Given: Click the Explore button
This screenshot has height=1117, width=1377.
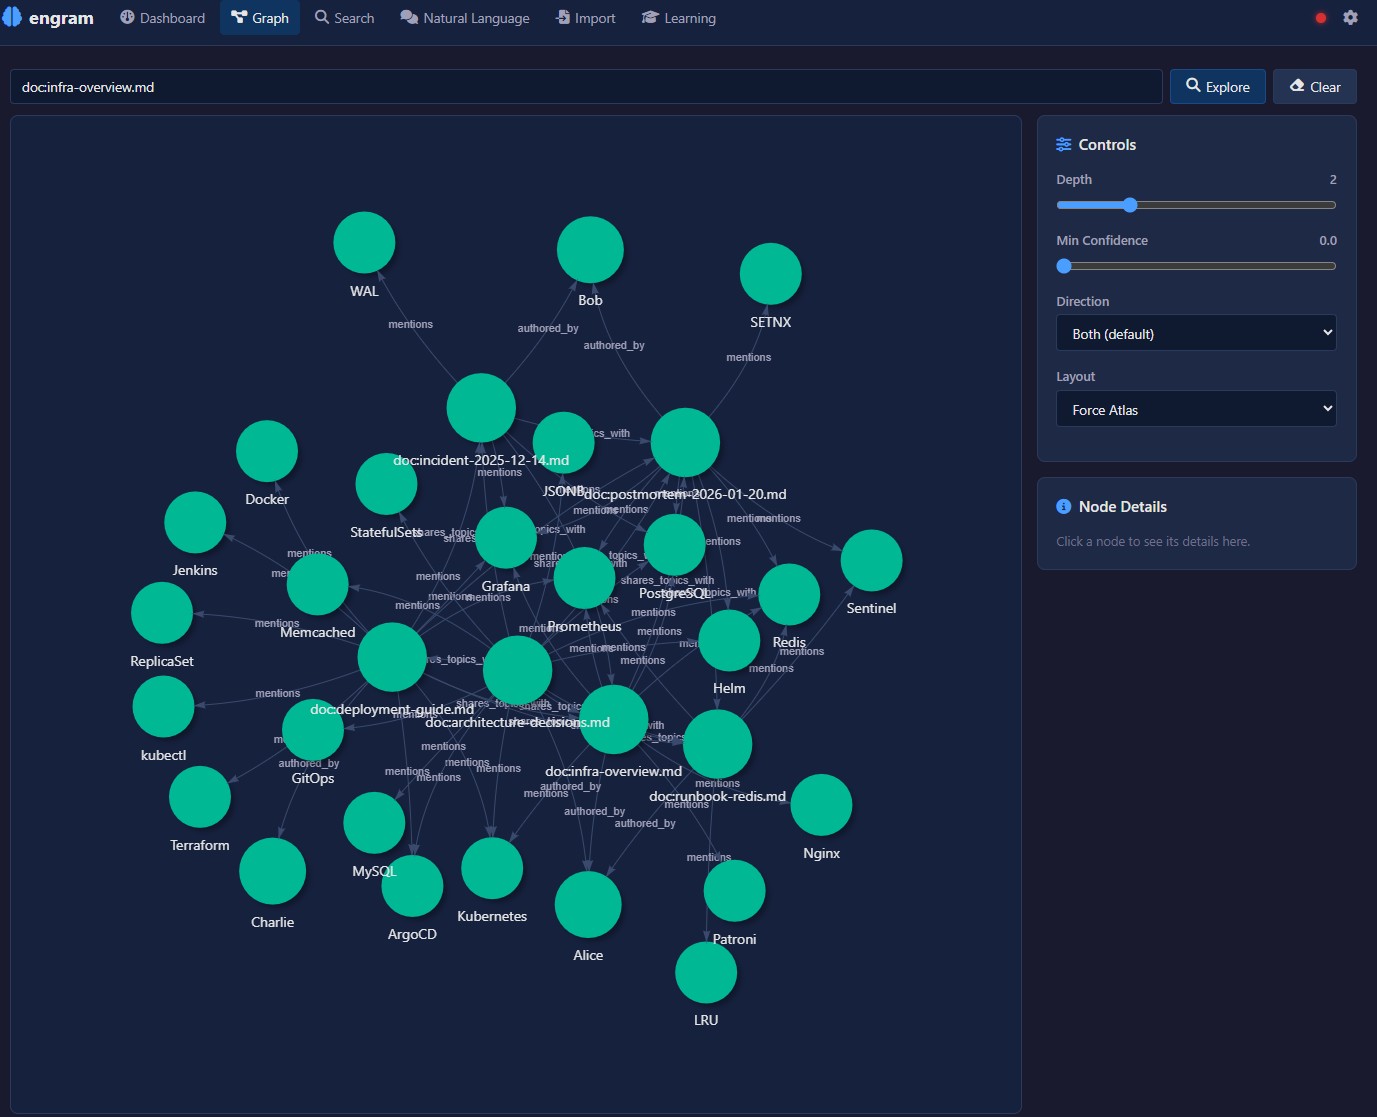Looking at the screenshot, I should click(x=1217, y=86).
